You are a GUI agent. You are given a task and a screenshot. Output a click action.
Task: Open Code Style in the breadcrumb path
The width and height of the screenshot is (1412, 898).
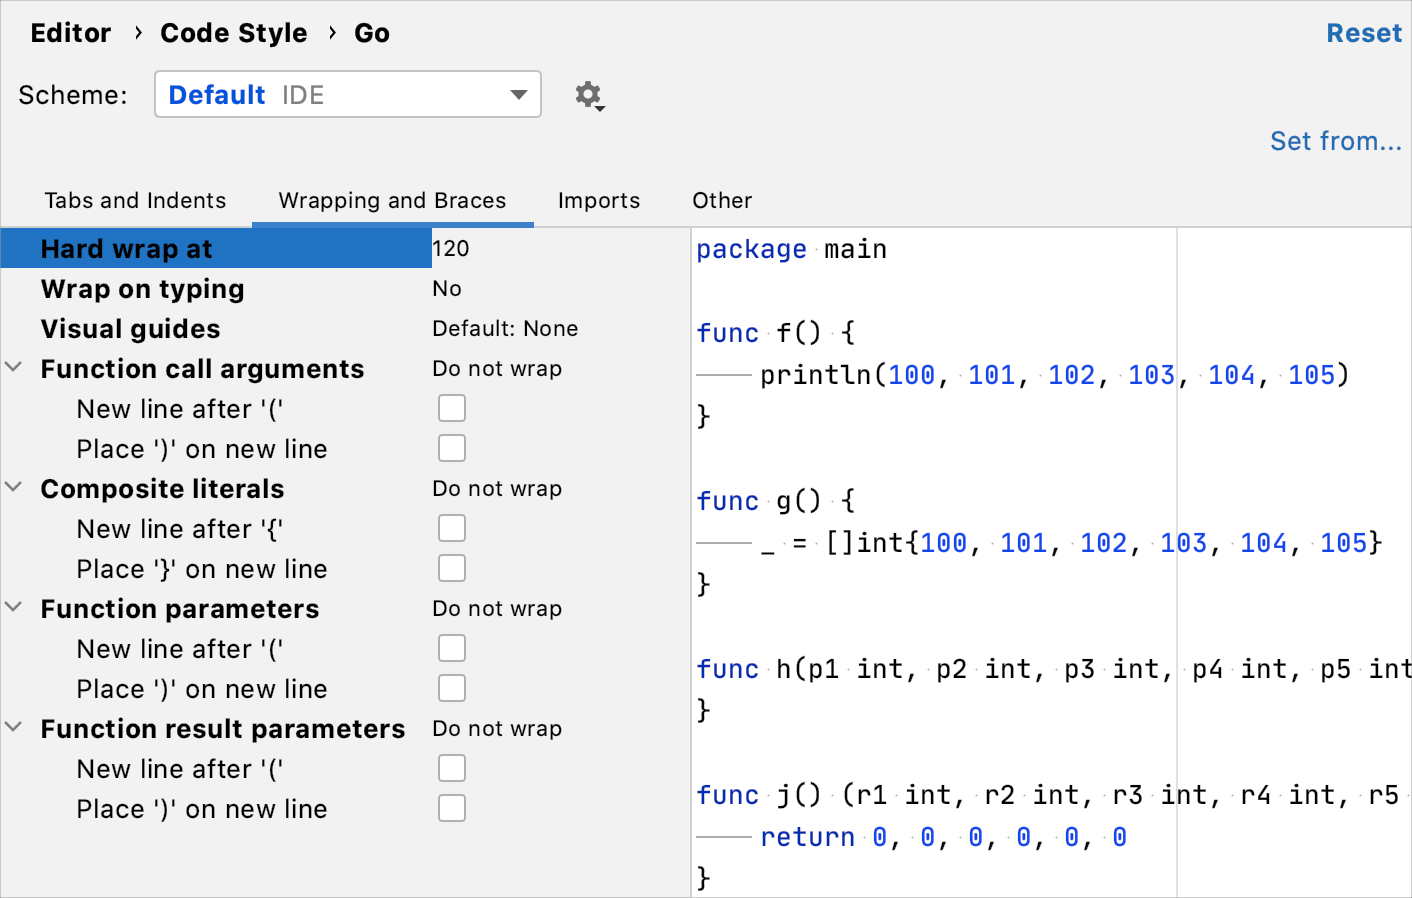(x=234, y=32)
